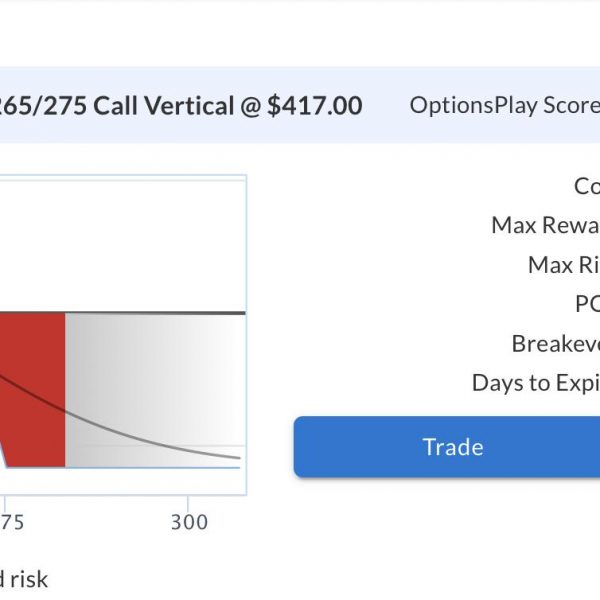This screenshot has height=600, width=600.
Task: Click the white upper area of chart
Action: pyautogui.click(x=122, y=245)
